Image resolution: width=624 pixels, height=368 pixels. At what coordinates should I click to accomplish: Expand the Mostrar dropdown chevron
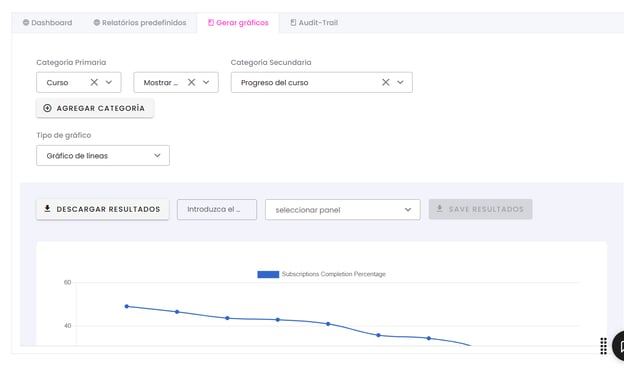click(x=206, y=82)
